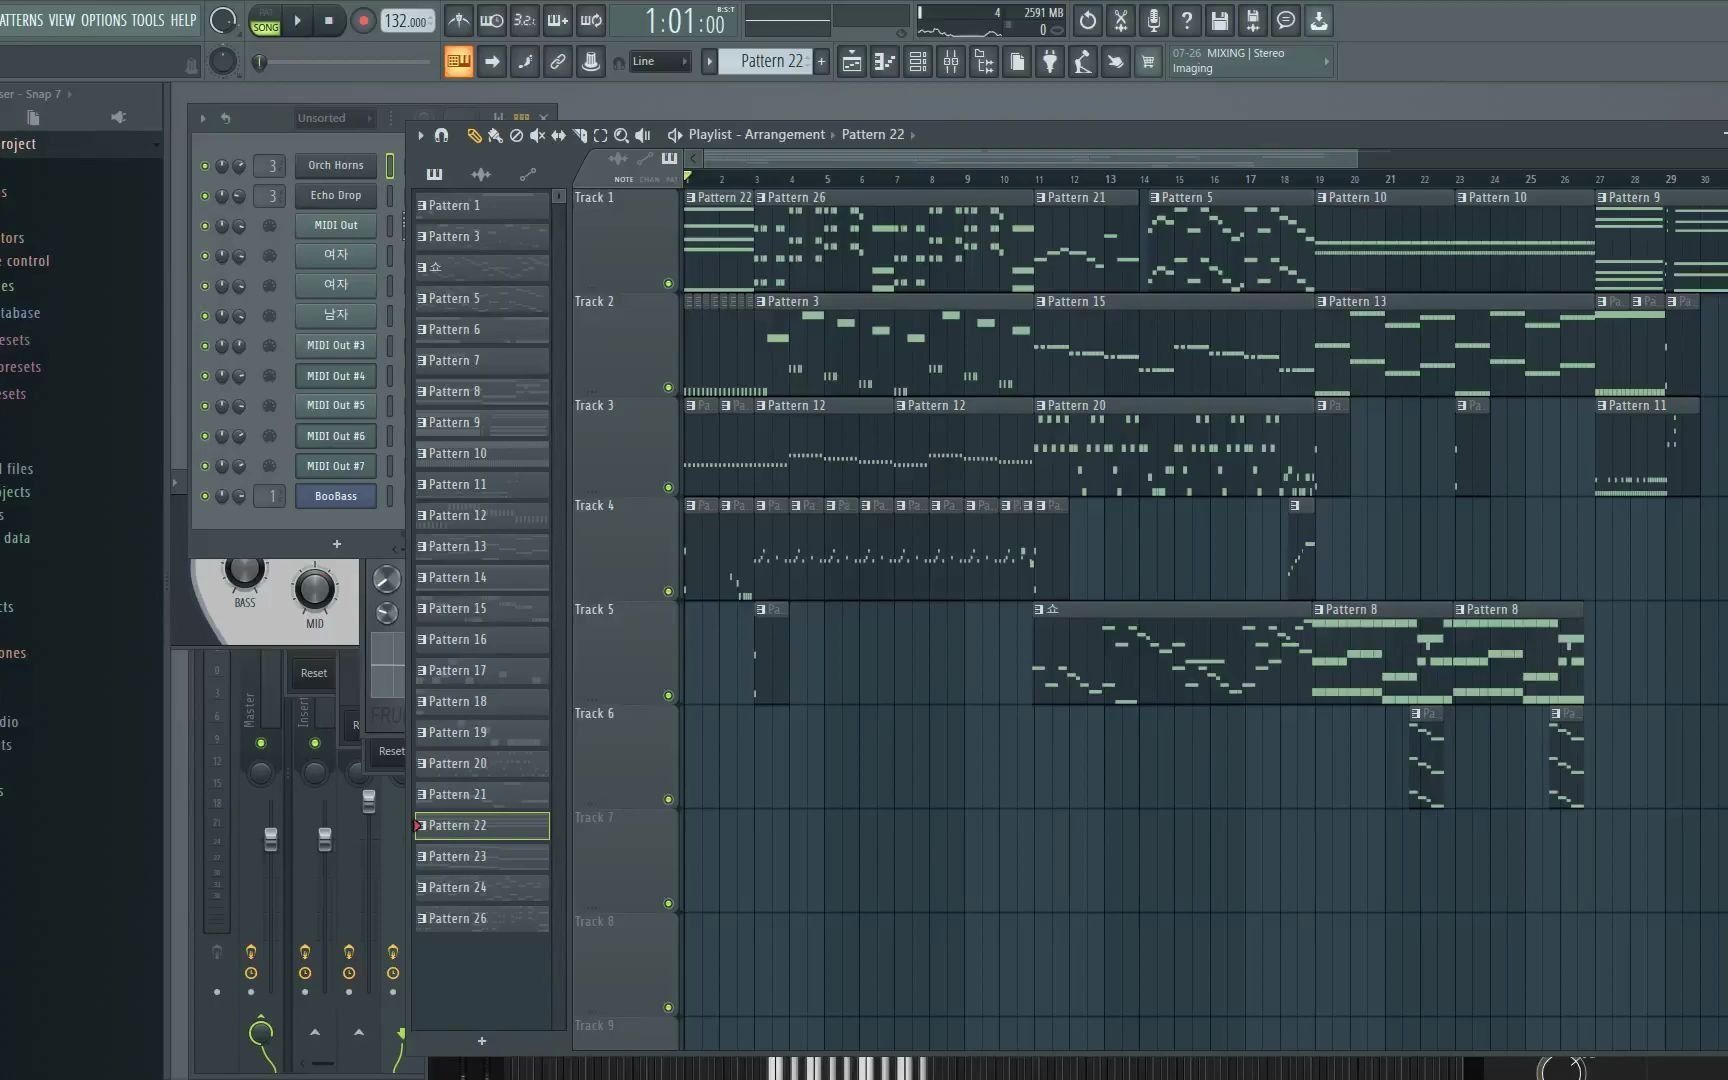Select the Draw pencil tool in Playlist
The width and height of the screenshot is (1728, 1080).
(x=474, y=135)
